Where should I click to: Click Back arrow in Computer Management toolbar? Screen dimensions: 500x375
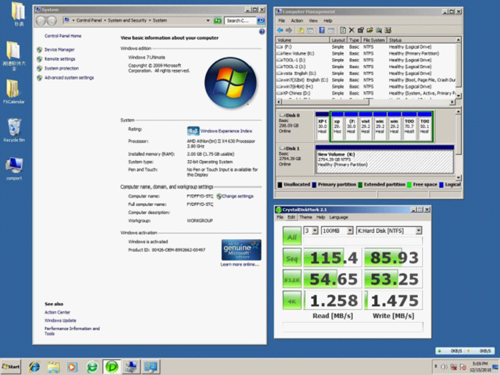point(280,30)
